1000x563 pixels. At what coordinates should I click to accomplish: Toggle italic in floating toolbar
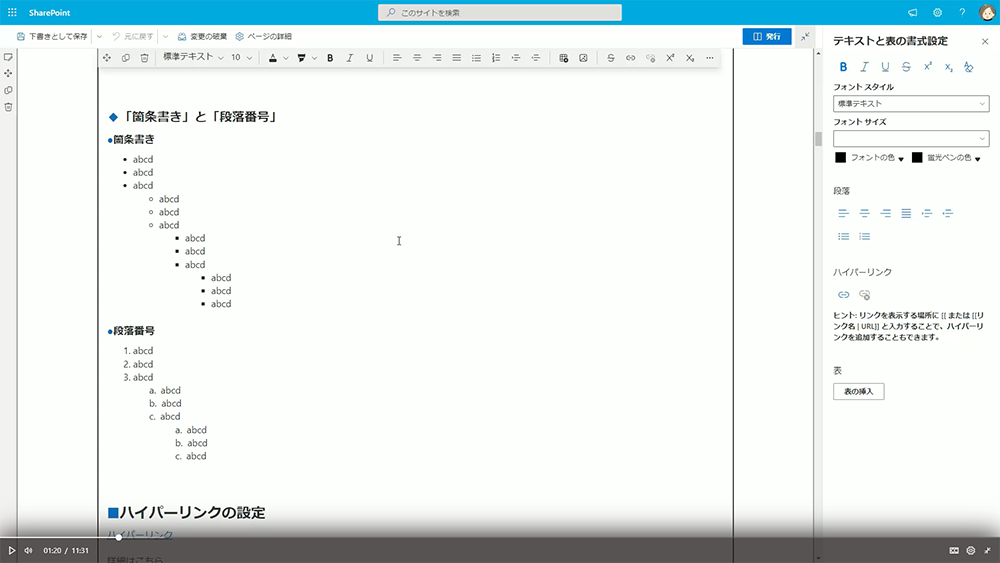click(x=349, y=58)
